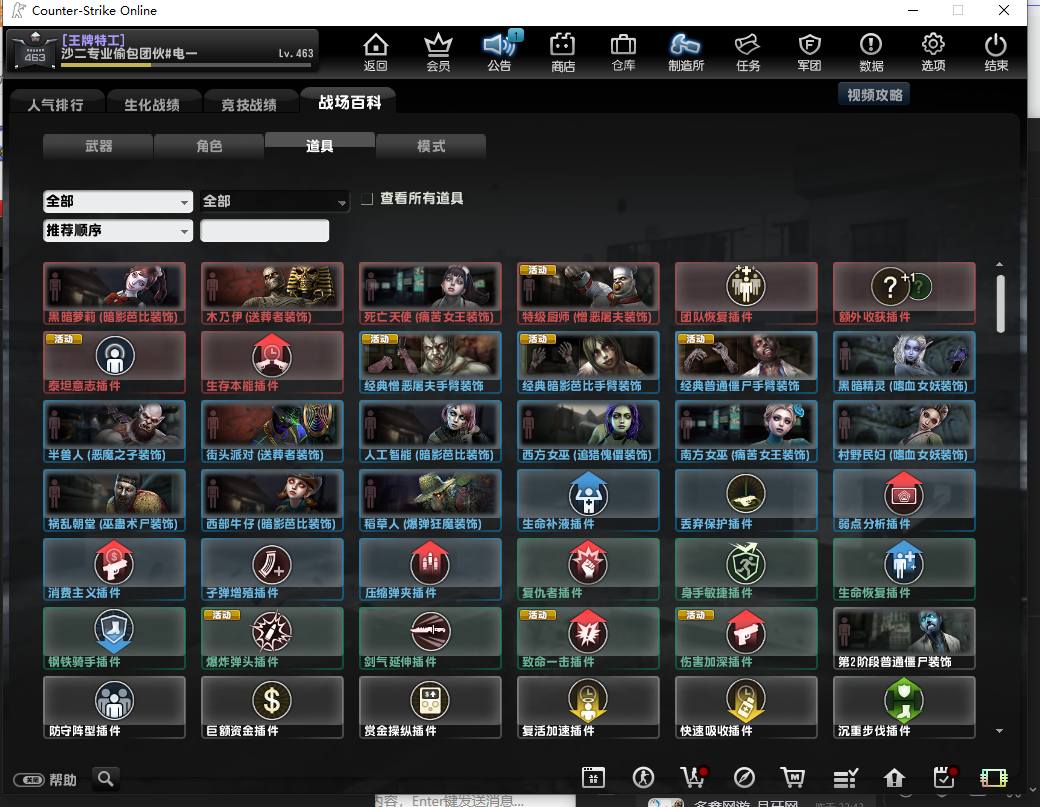
Task: Open the 军团 clan shield icon
Action: coord(809,52)
